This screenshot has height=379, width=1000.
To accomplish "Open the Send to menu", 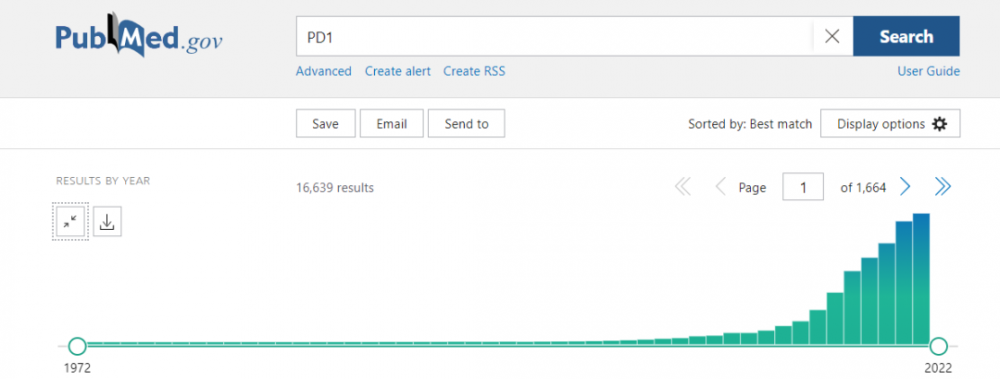I will point(466,124).
